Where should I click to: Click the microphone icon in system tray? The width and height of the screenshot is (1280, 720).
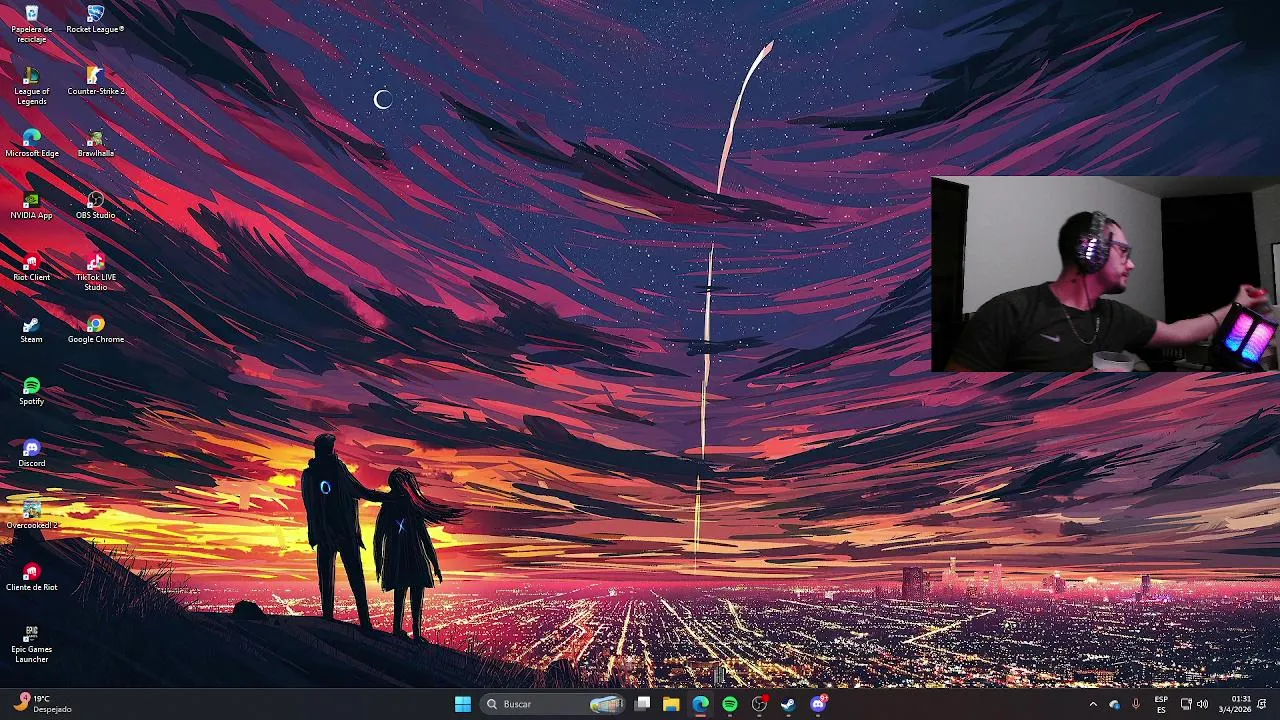(1136, 704)
